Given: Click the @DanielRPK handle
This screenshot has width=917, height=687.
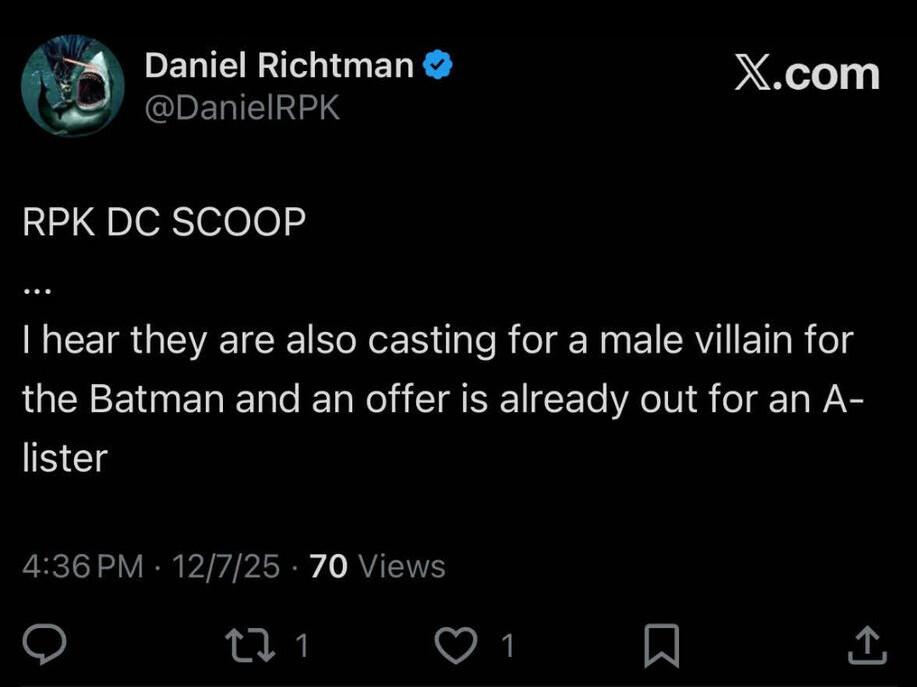Looking at the screenshot, I should coord(242,107).
